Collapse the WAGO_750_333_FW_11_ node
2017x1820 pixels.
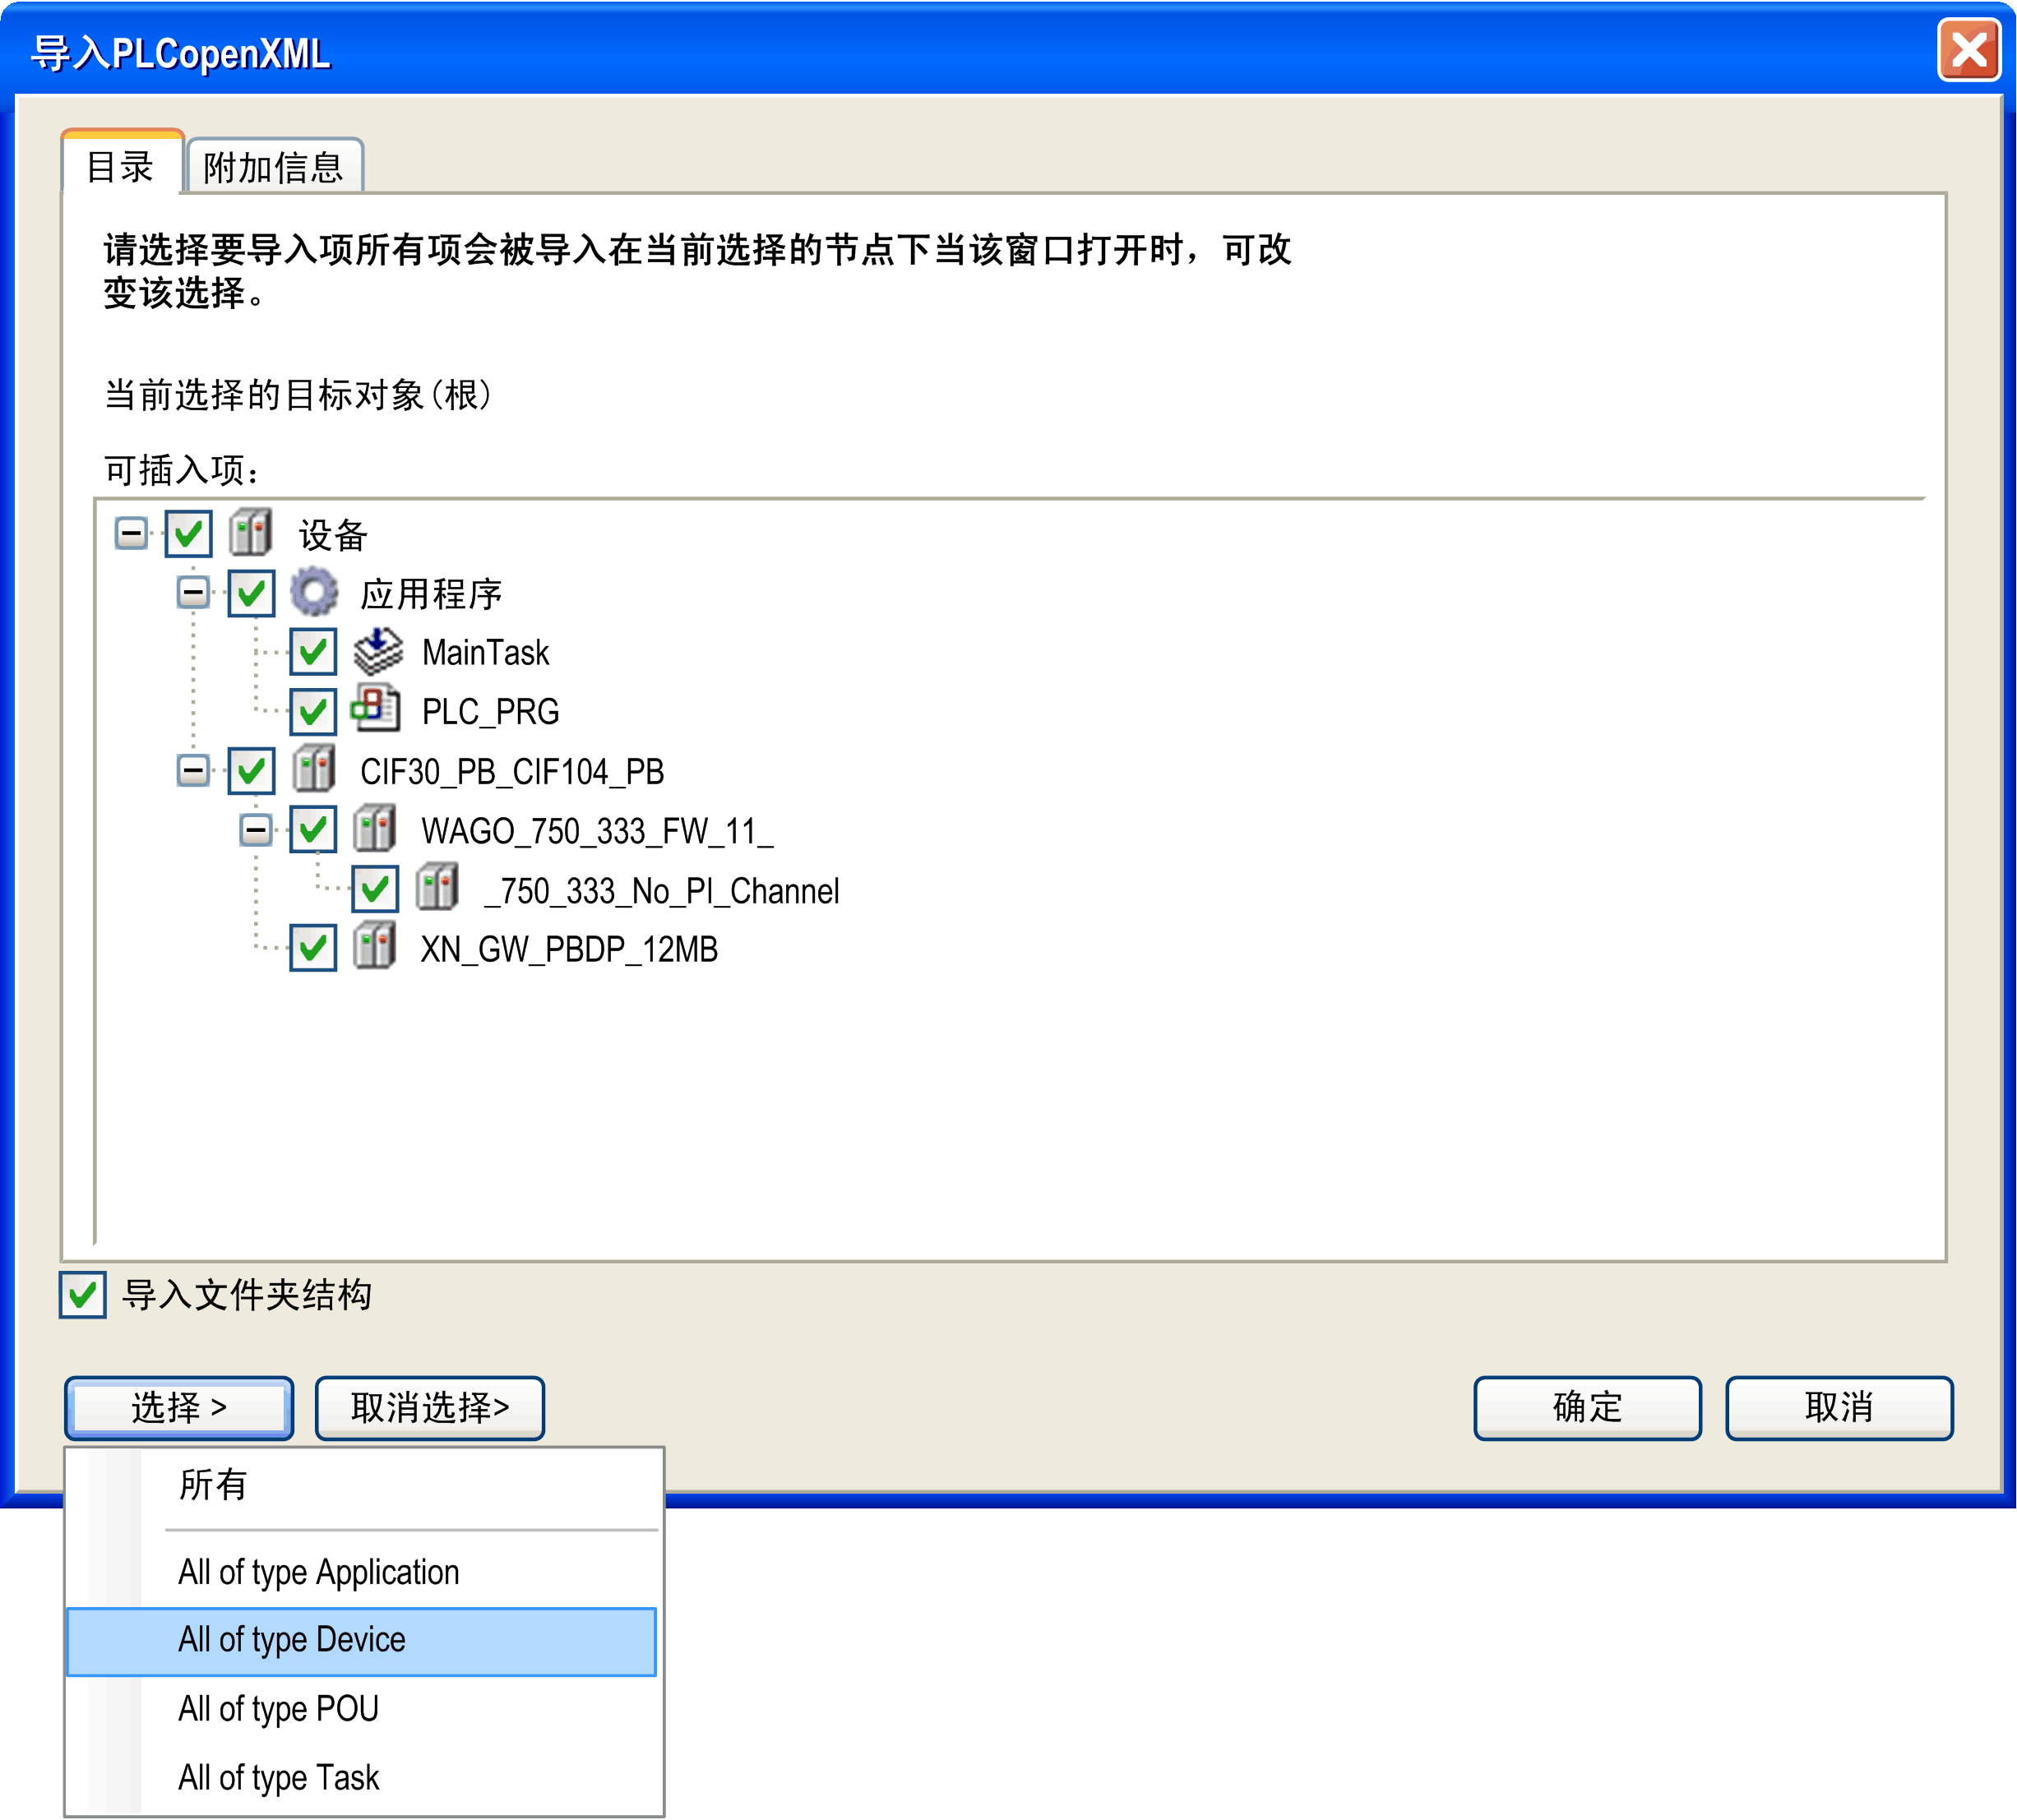pos(256,829)
